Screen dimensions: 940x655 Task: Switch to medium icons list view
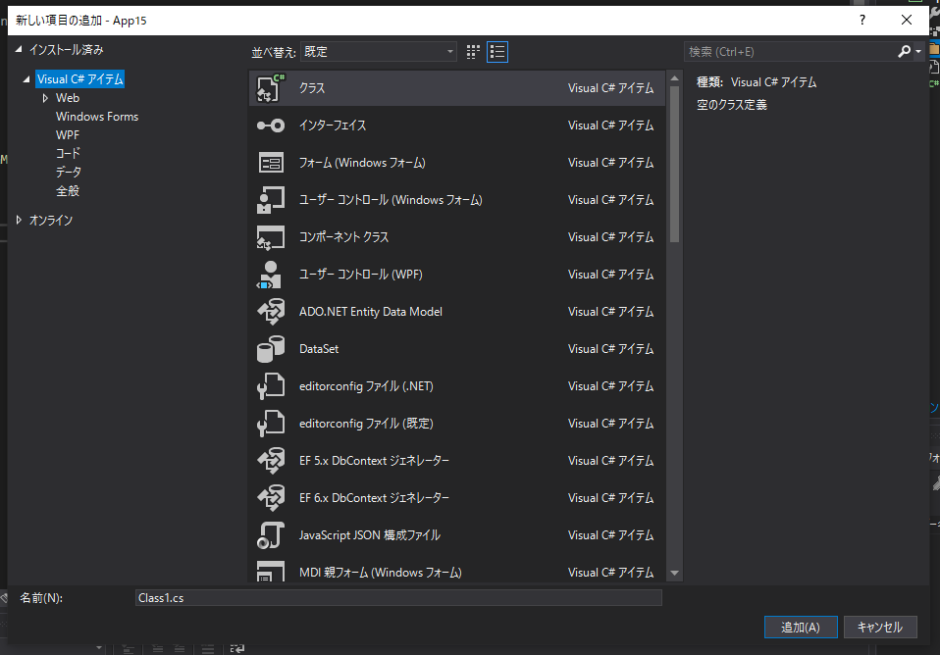pos(498,52)
